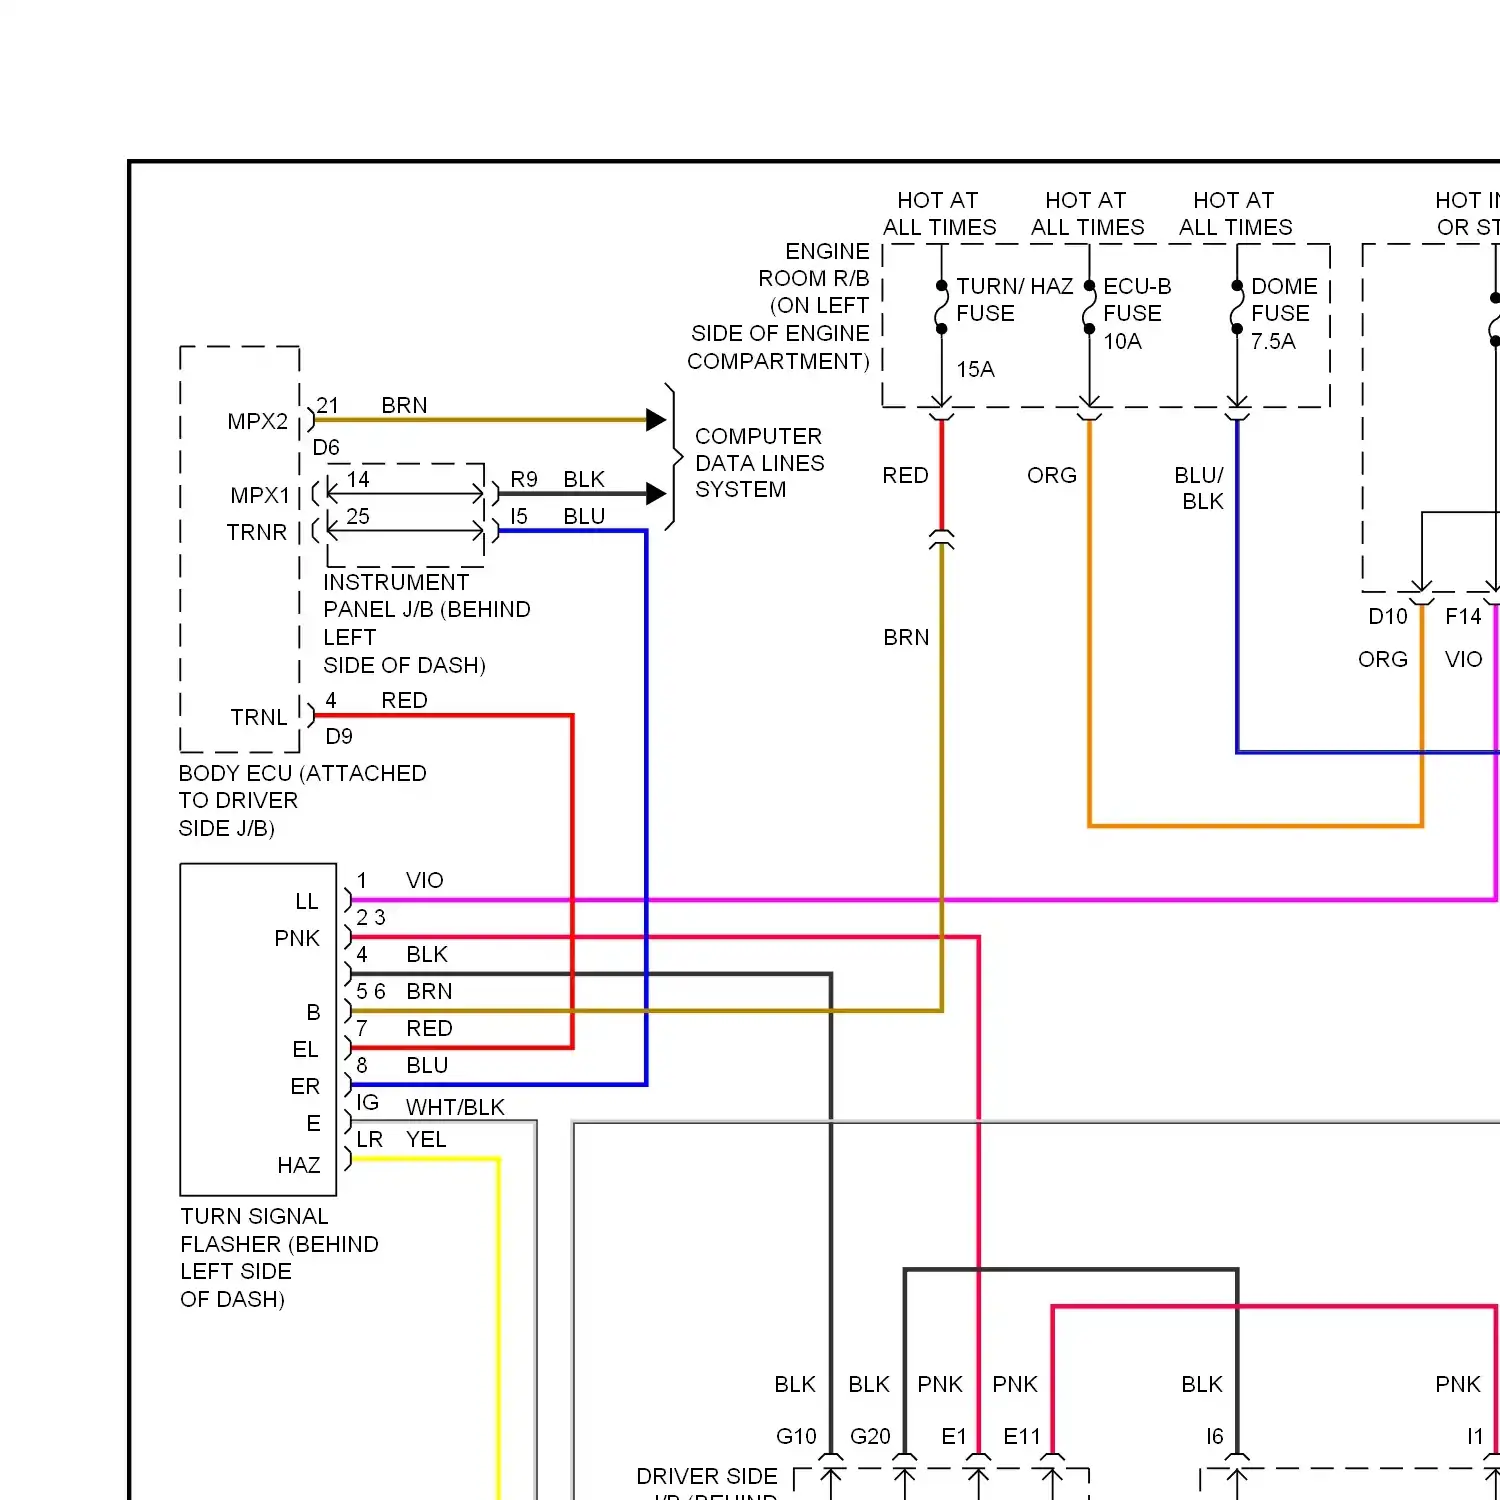Image resolution: width=1500 pixels, height=1500 pixels.
Task: Click the COMPUTER DATA LINES SYSTEM label
Action: 760,463
